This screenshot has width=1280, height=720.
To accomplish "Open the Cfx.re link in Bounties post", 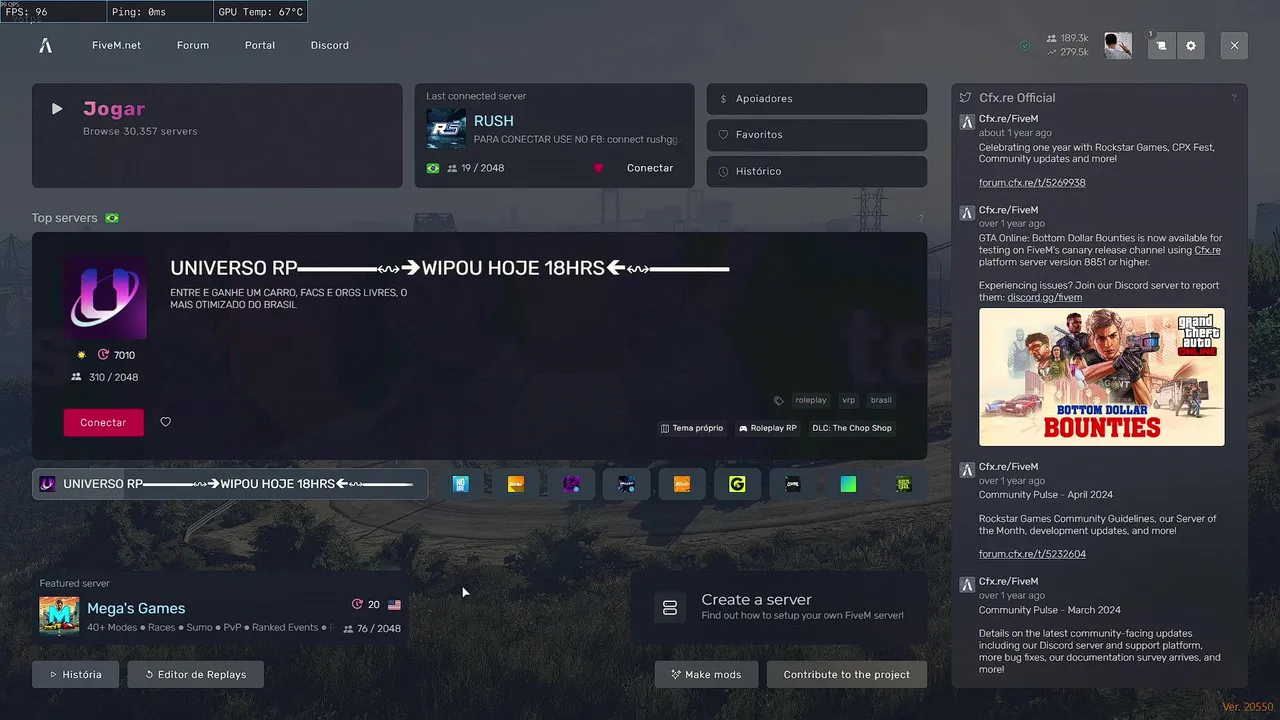I will (x=1208, y=250).
